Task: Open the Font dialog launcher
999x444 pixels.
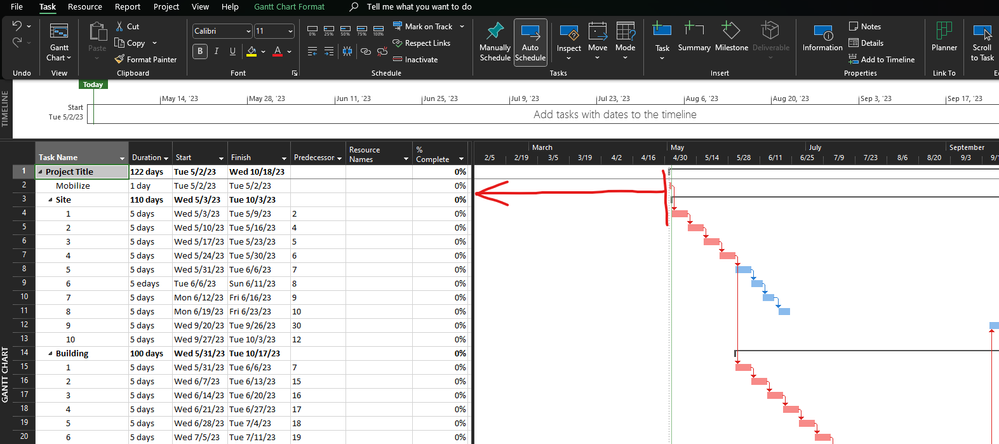Action: (294, 74)
